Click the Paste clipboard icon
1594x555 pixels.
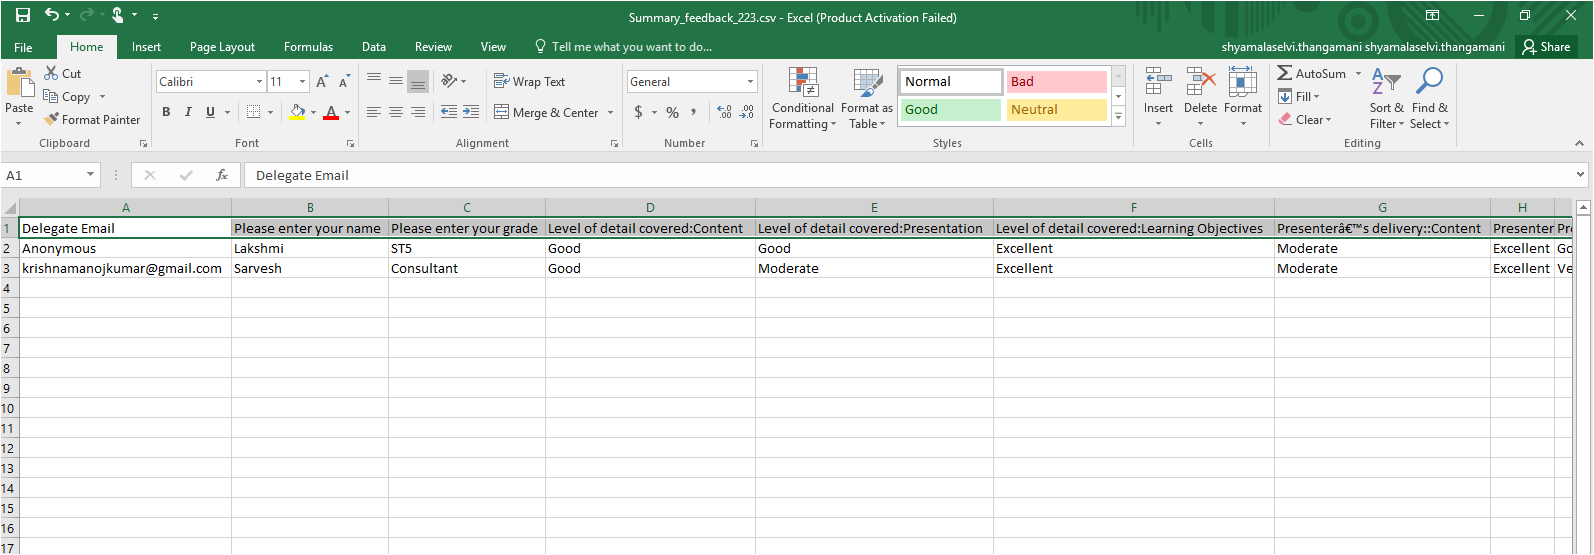coord(19,84)
